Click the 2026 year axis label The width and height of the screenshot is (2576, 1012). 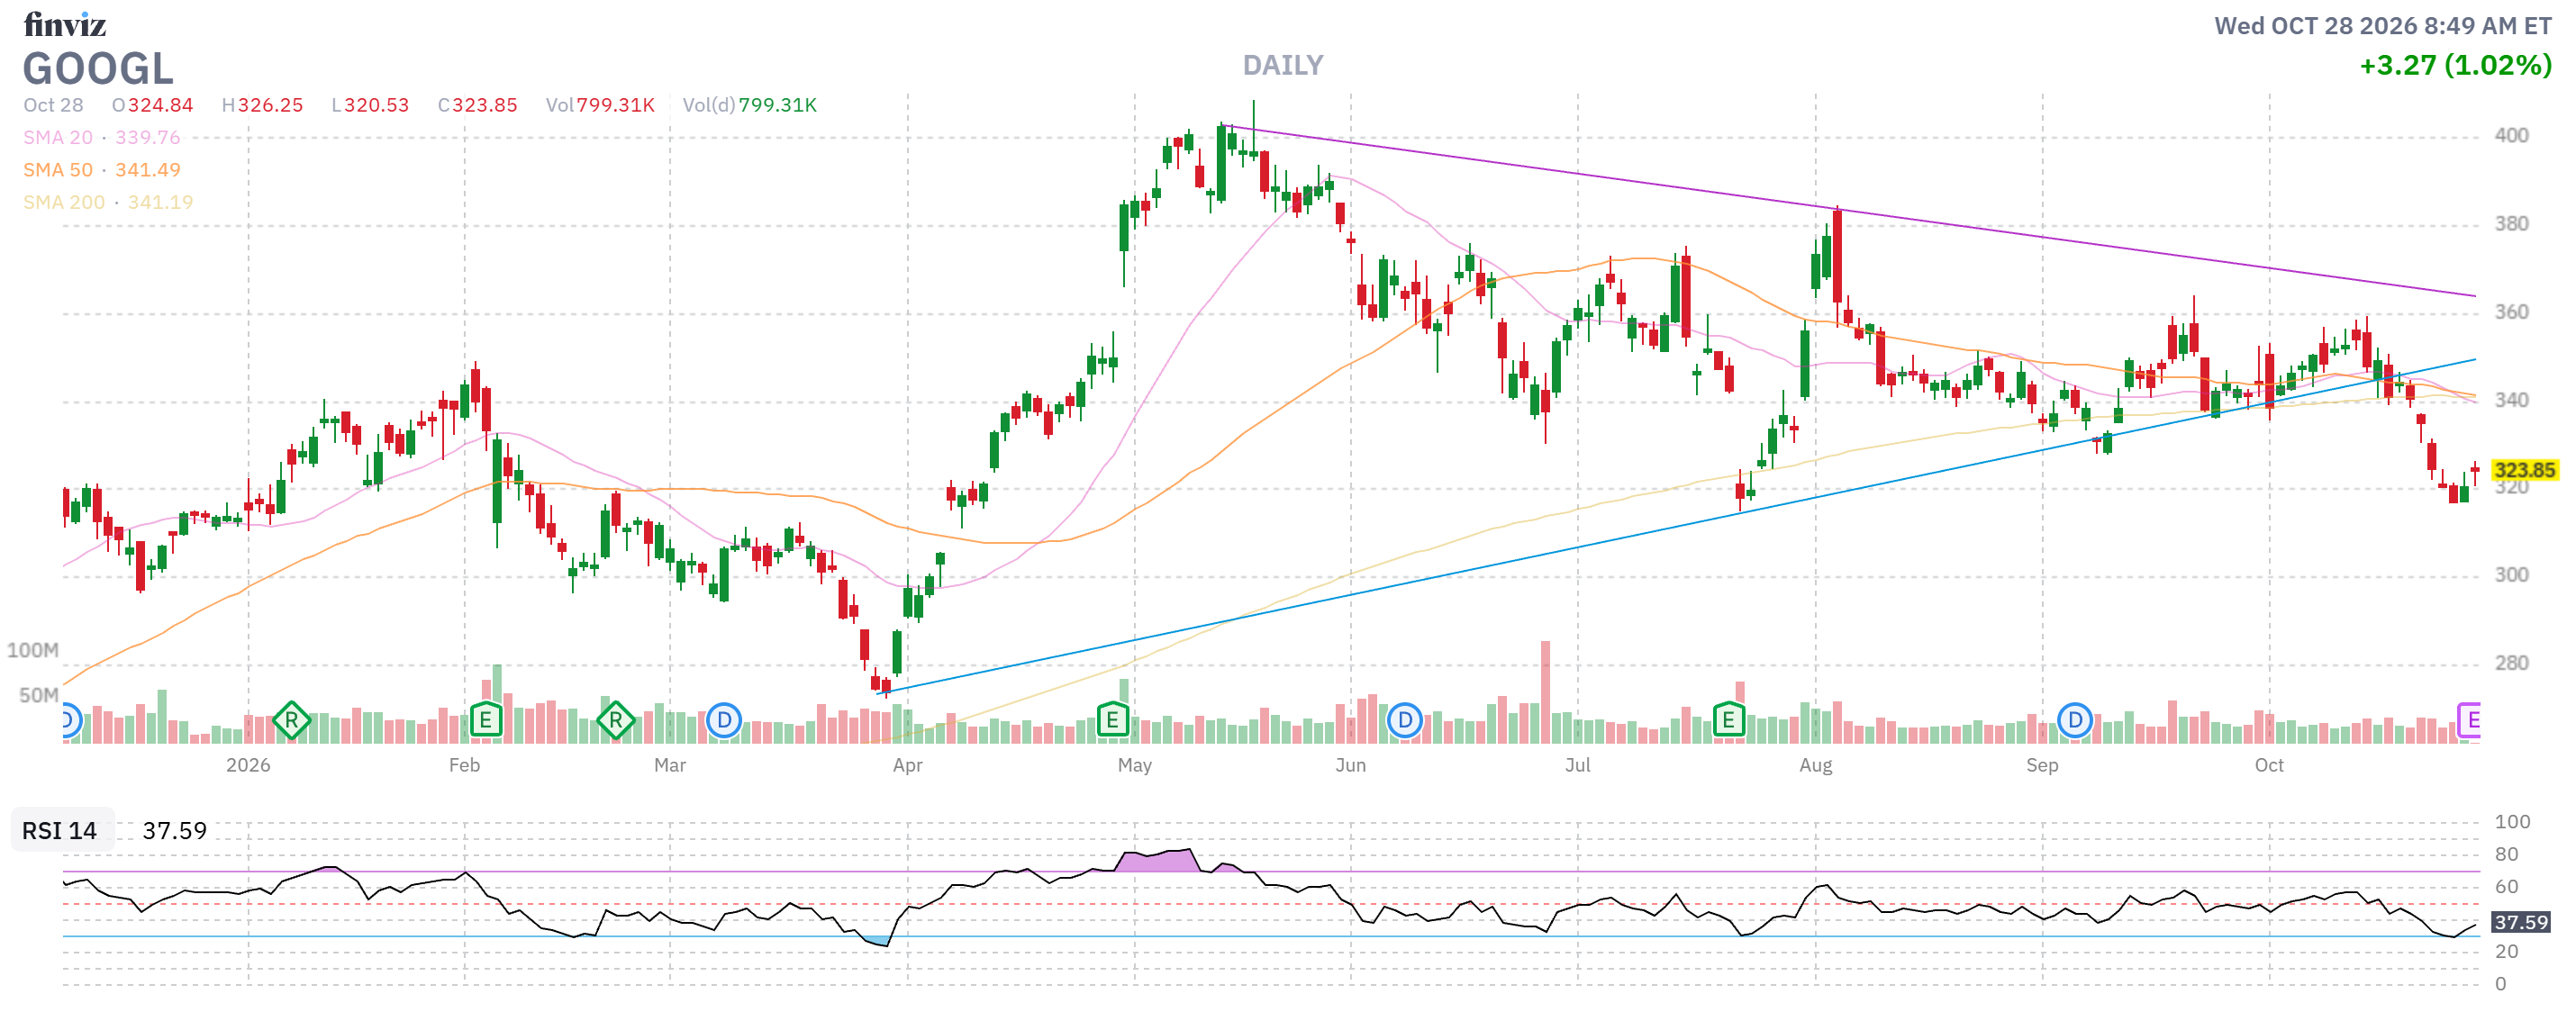coord(248,765)
